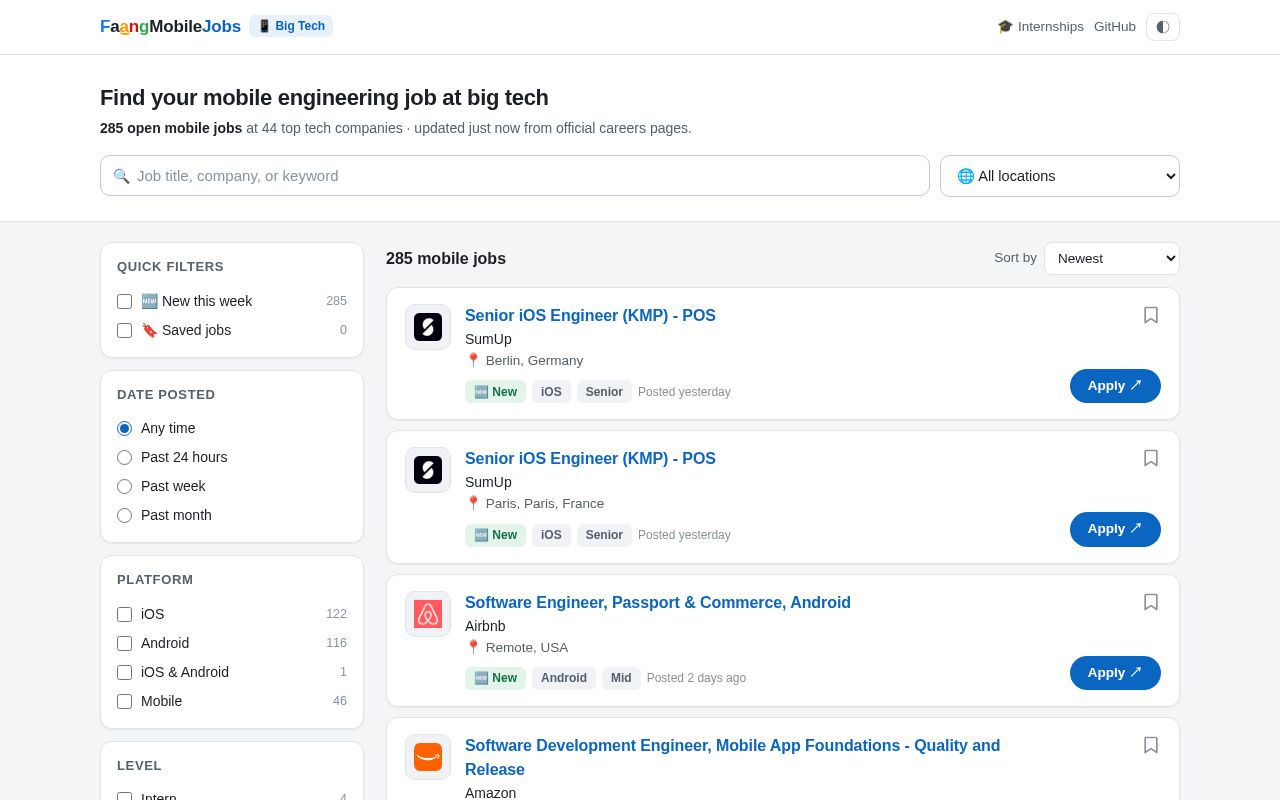Click the Big Tech badge
The image size is (1280, 800).
[291, 26]
